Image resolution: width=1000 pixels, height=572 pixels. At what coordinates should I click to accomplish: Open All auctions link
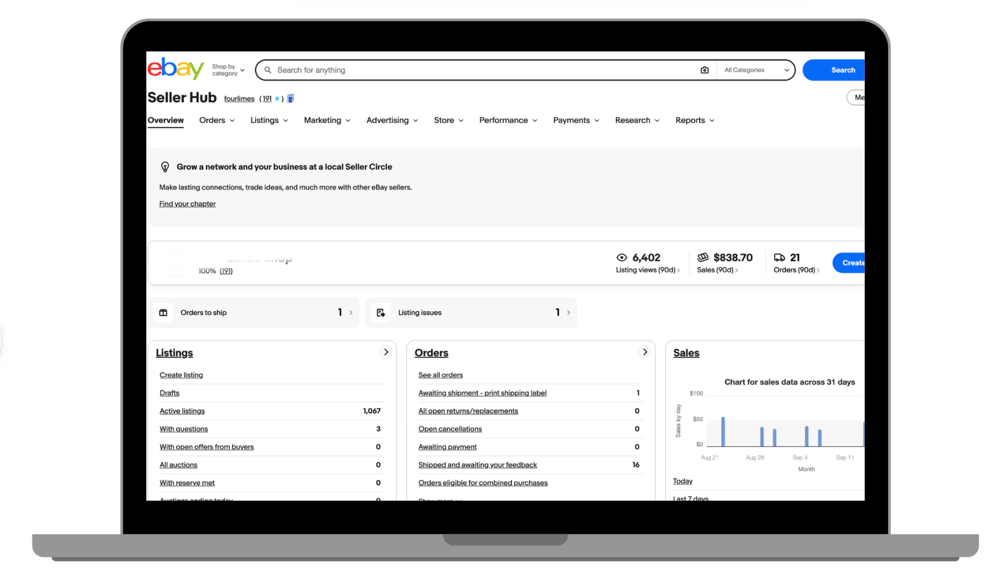[179, 465]
